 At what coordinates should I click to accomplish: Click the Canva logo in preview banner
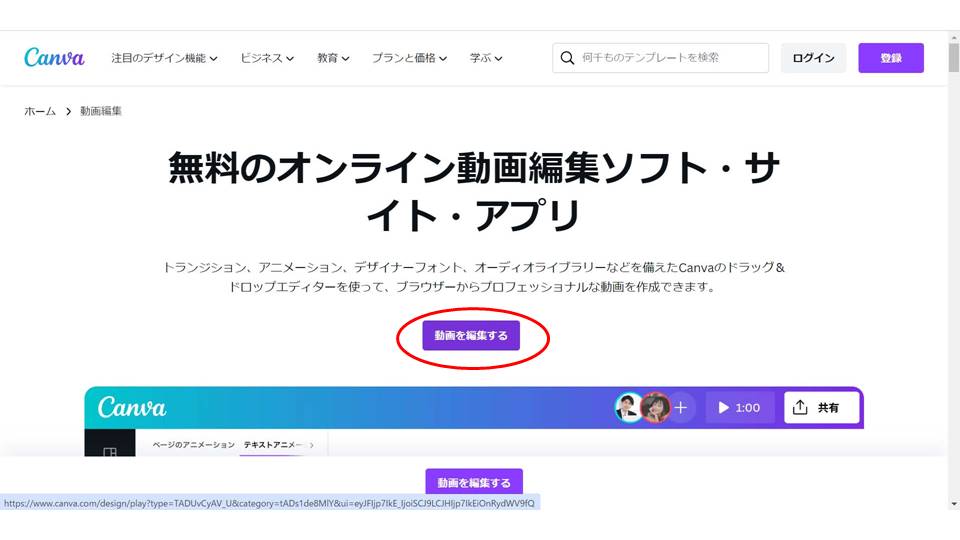point(132,408)
